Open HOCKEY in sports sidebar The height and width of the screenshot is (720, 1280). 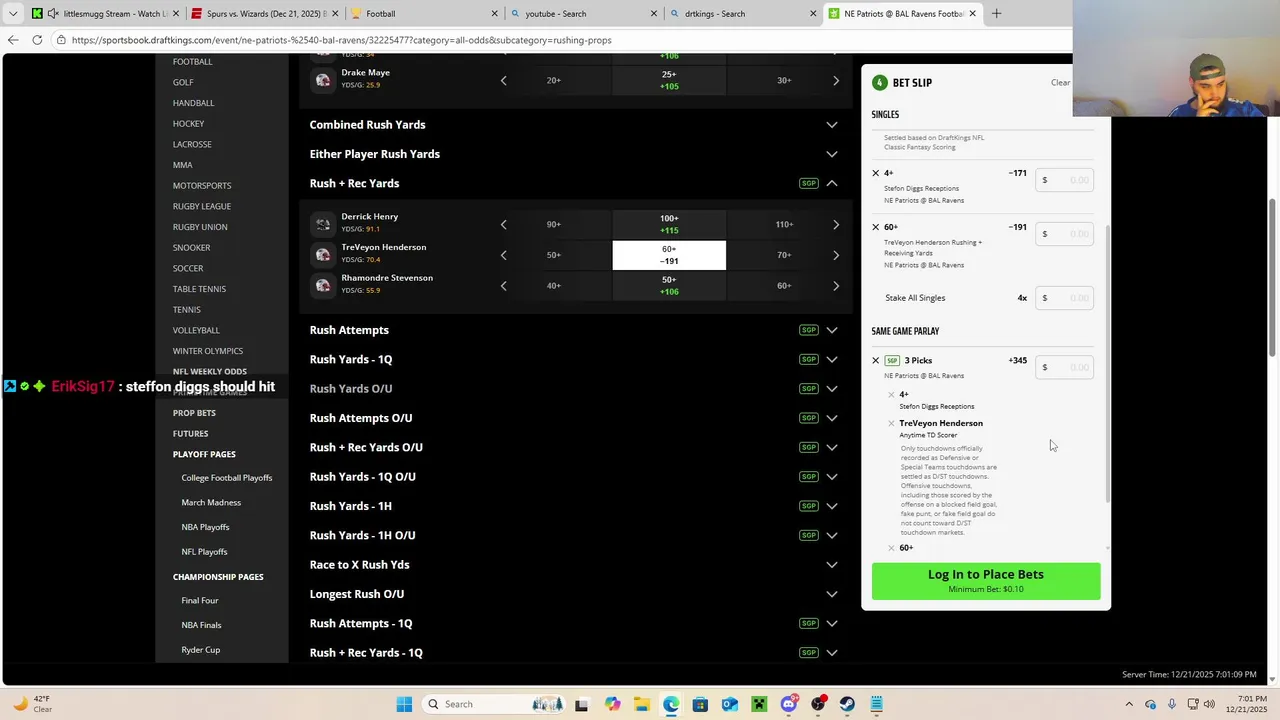188,124
